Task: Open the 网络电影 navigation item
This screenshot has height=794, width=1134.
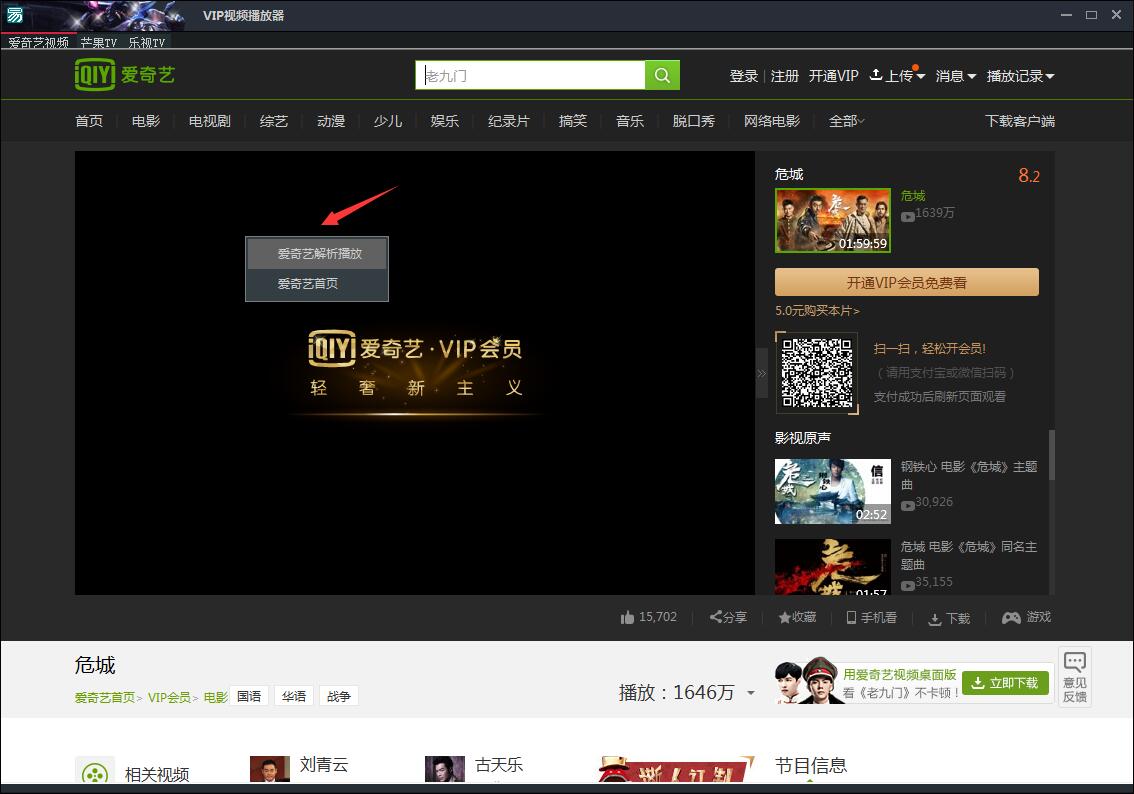Action: (x=772, y=121)
